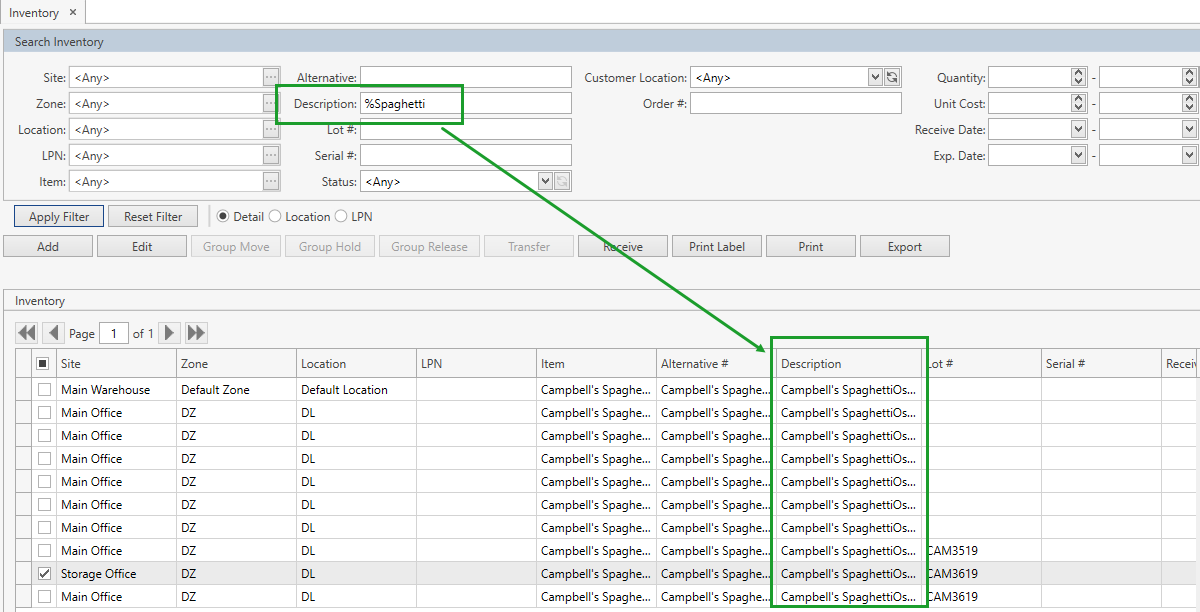Image resolution: width=1200 pixels, height=612 pixels.
Task: Open the Site lookup browser
Action: tap(270, 77)
